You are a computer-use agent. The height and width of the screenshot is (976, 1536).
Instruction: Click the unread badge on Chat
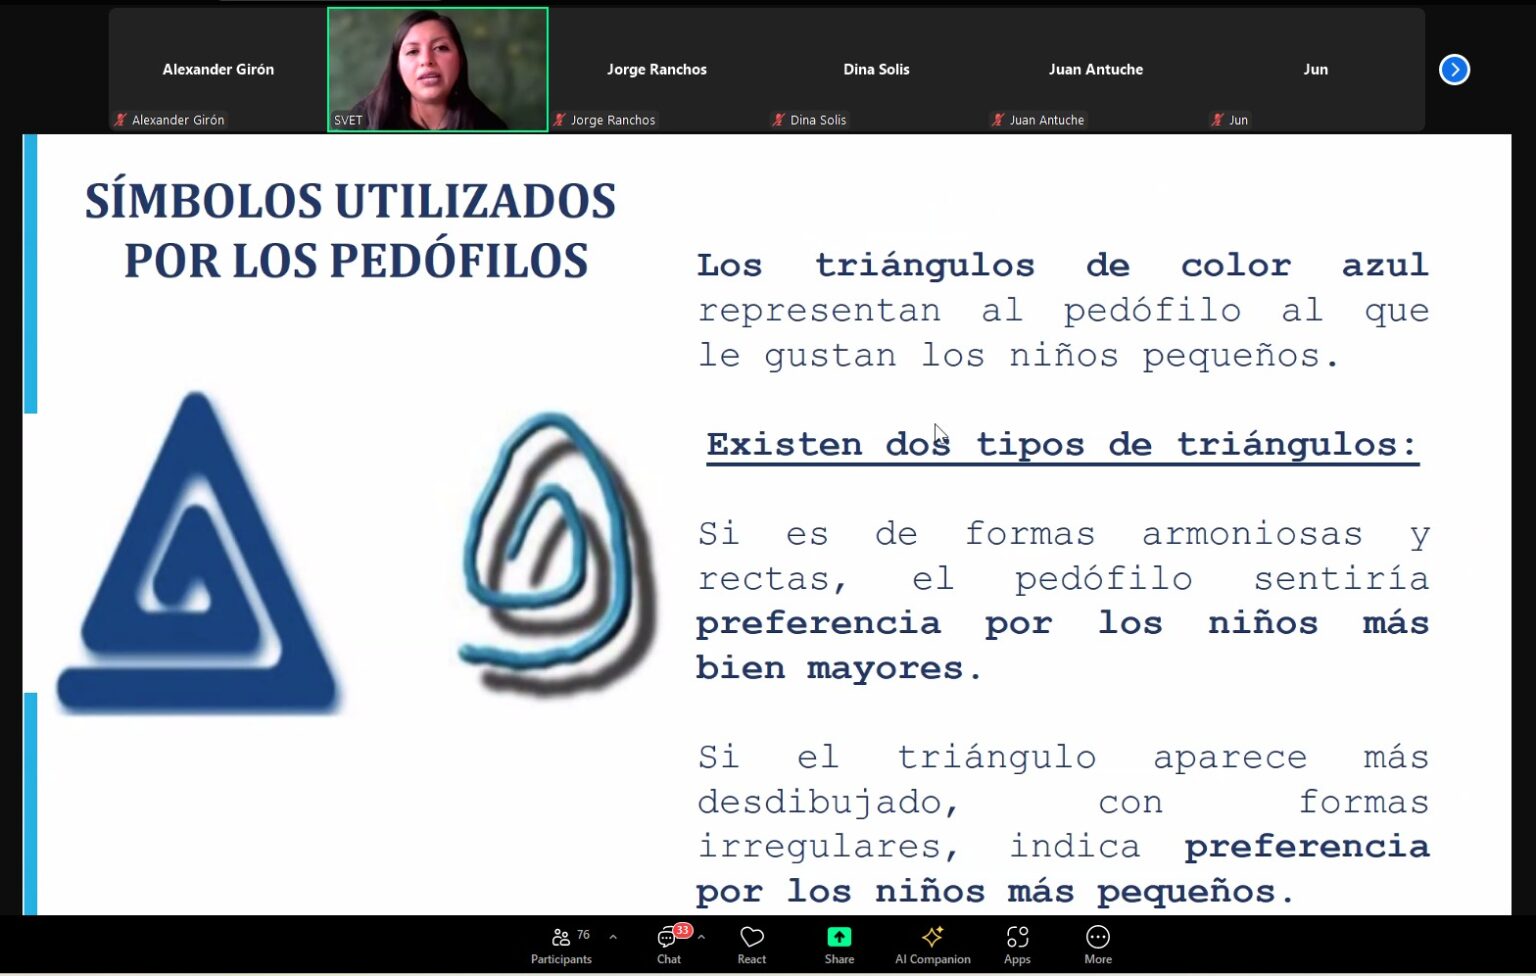click(682, 930)
